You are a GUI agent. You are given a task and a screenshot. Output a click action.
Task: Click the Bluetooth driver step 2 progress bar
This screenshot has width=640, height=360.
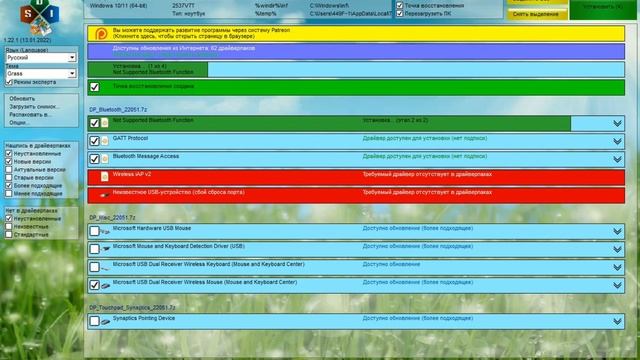click(x=356, y=123)
